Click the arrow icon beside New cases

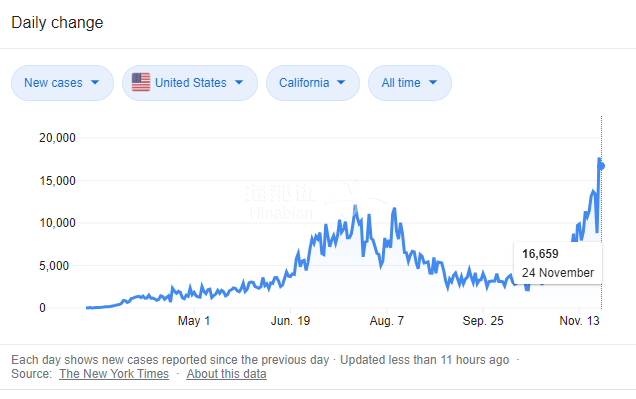coord(95,82)
